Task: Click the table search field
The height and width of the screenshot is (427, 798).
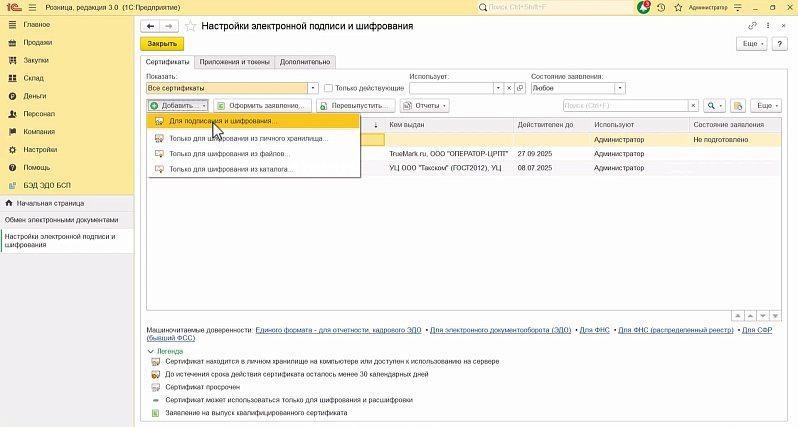Action: click(x=625, y=105)
